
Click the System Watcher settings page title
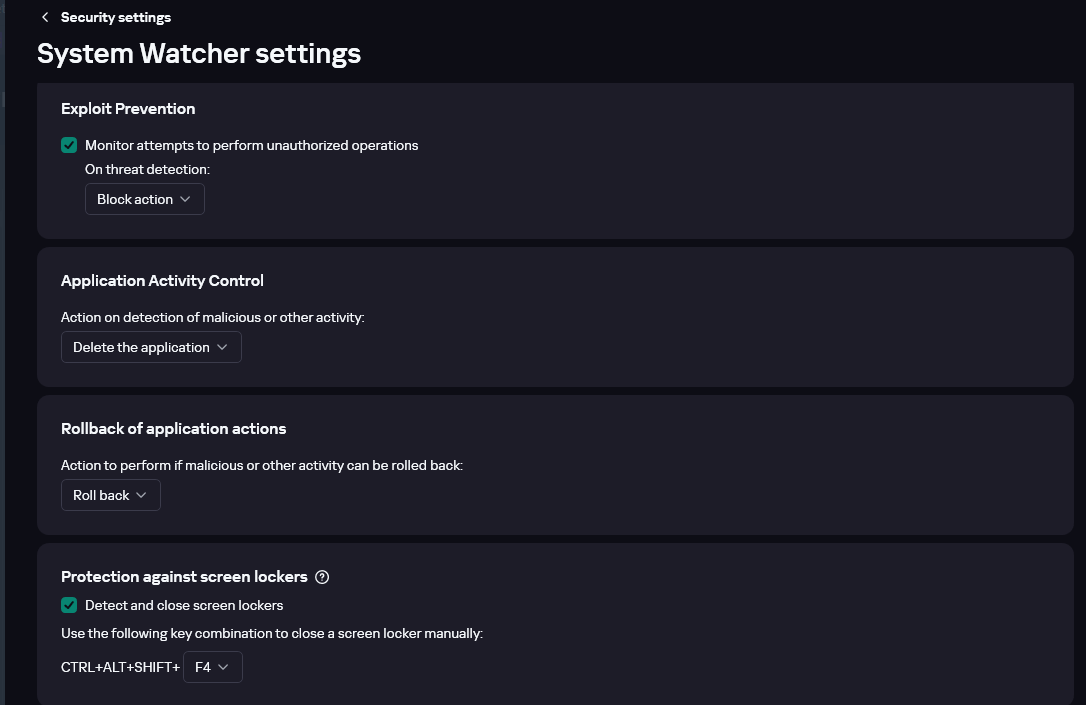tap(199, 53)
